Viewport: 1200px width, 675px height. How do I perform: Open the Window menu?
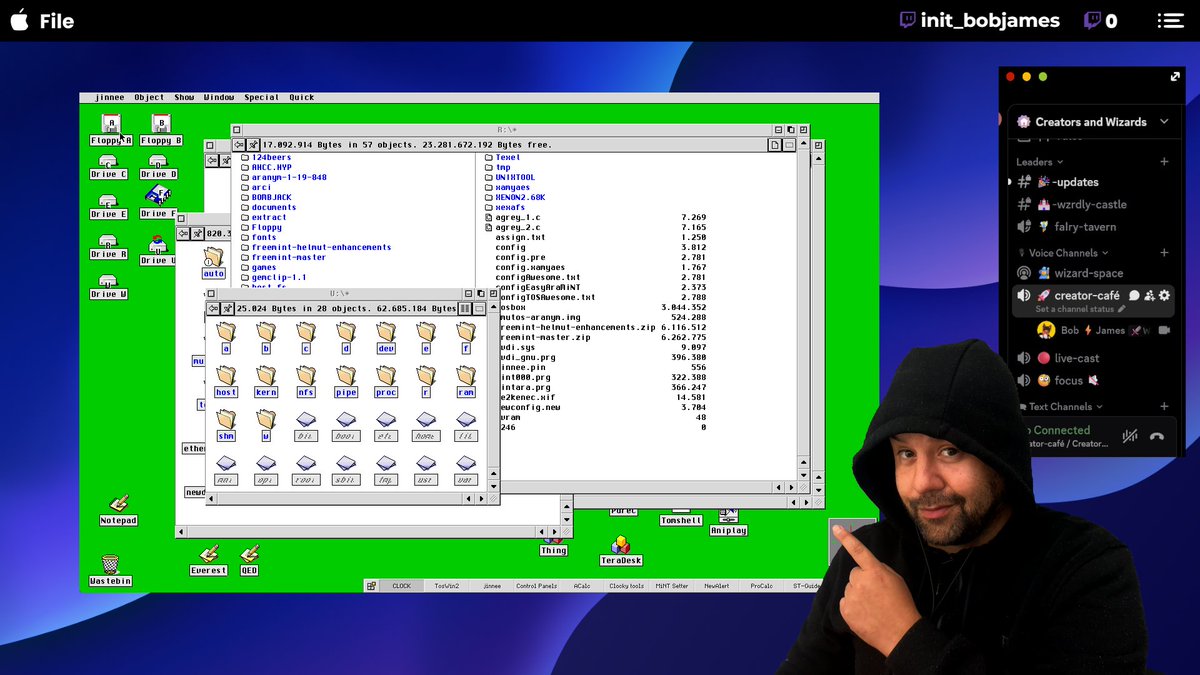[x=219, y=98]
